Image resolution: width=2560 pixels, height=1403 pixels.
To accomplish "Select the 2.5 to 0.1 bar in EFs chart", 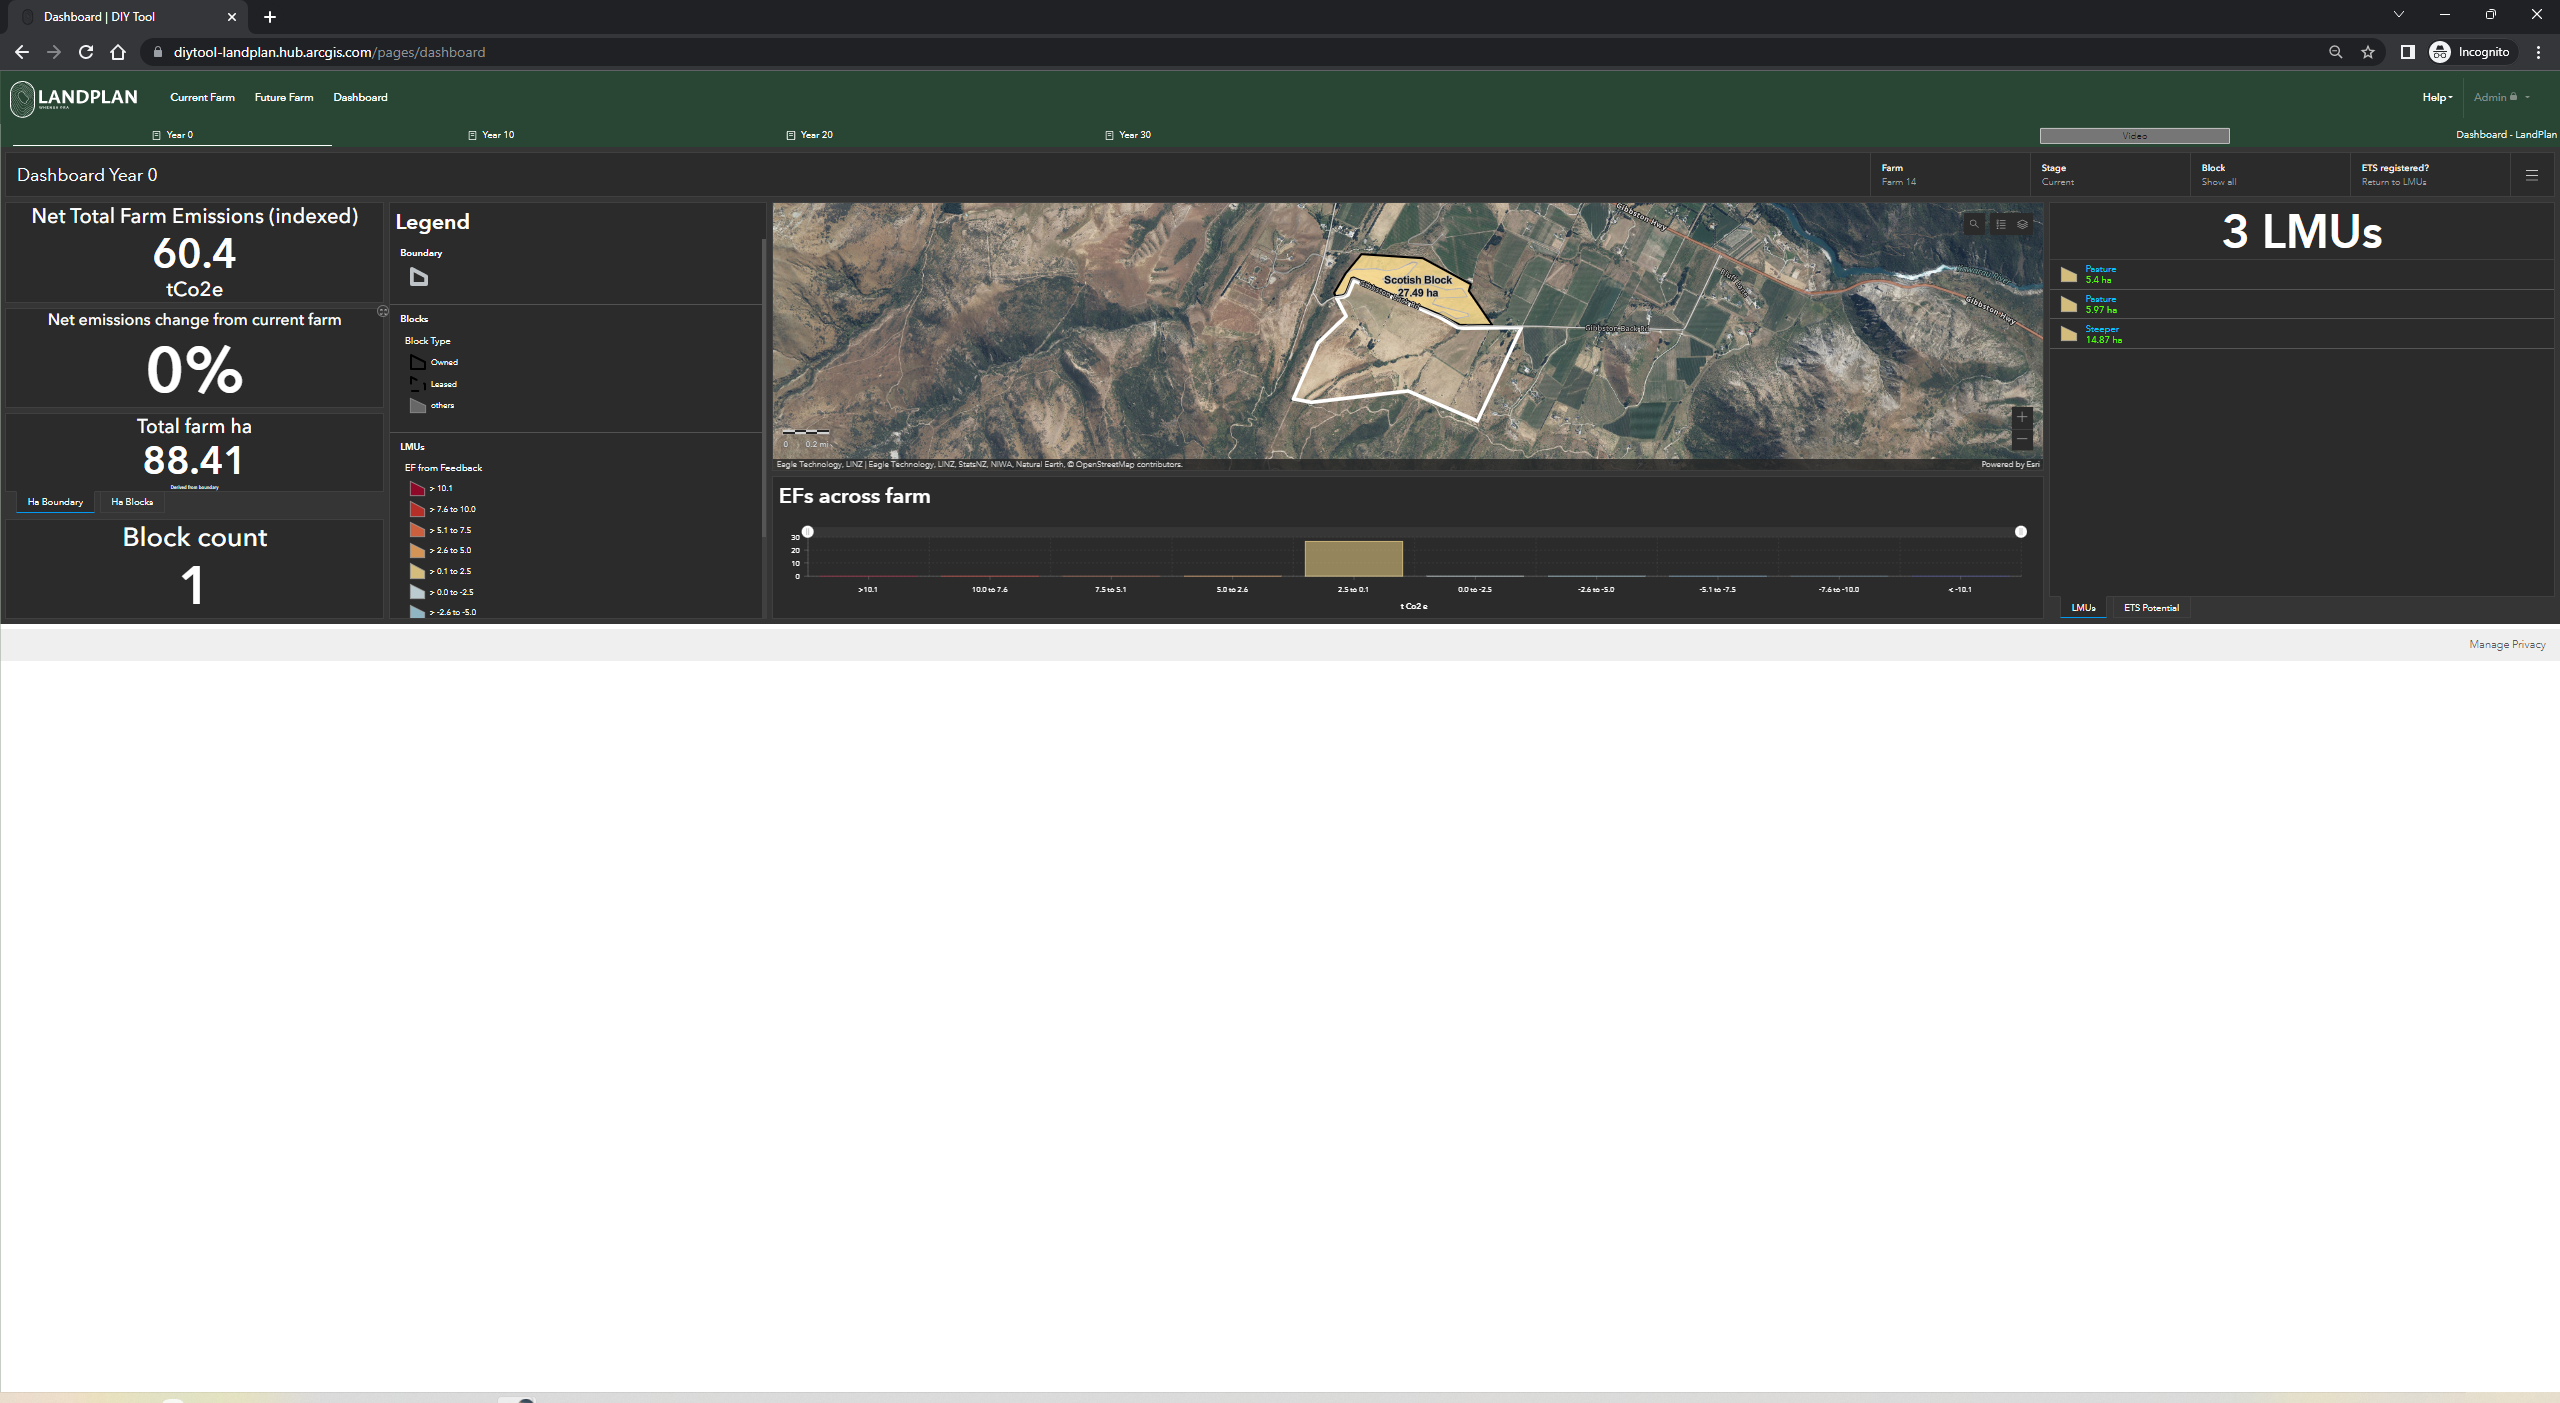I will pyautogui.click(x=1353, y=558).
